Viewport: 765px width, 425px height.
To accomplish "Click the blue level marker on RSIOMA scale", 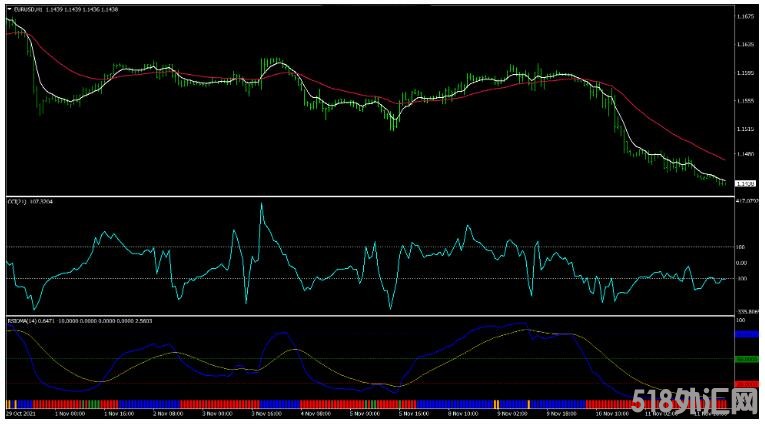I will (746, 334).
